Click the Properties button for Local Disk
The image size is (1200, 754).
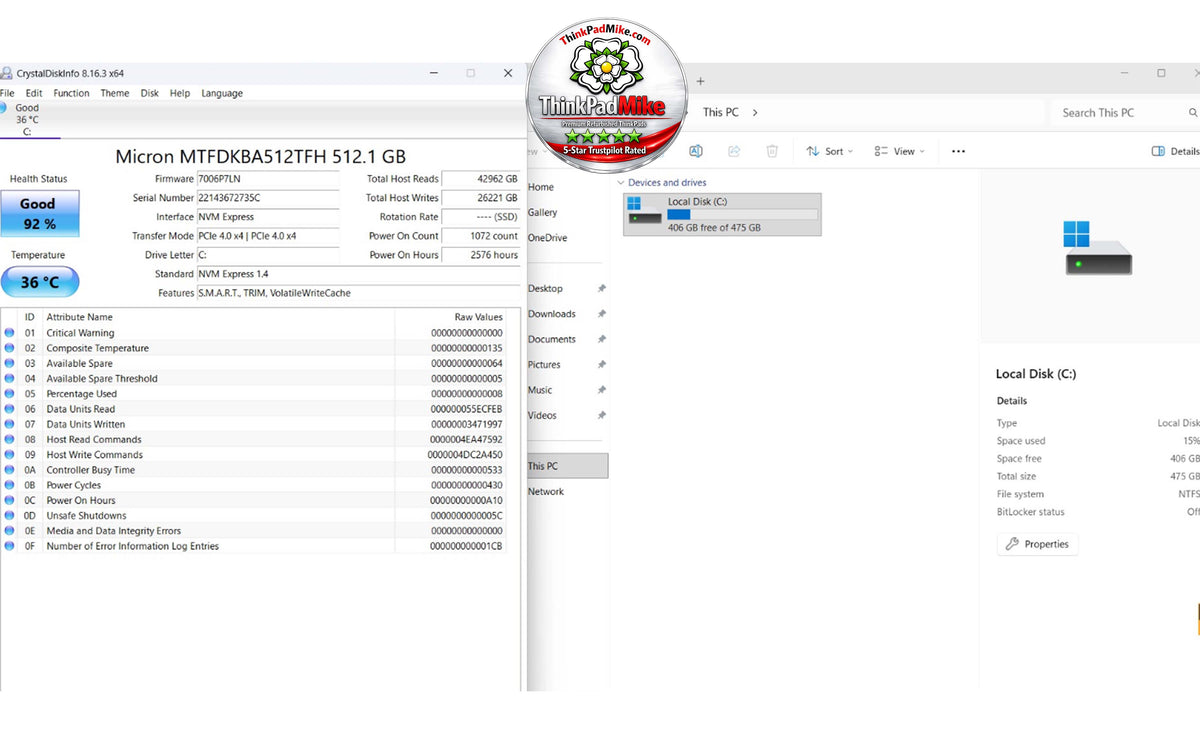click(x=1037, y=544)
